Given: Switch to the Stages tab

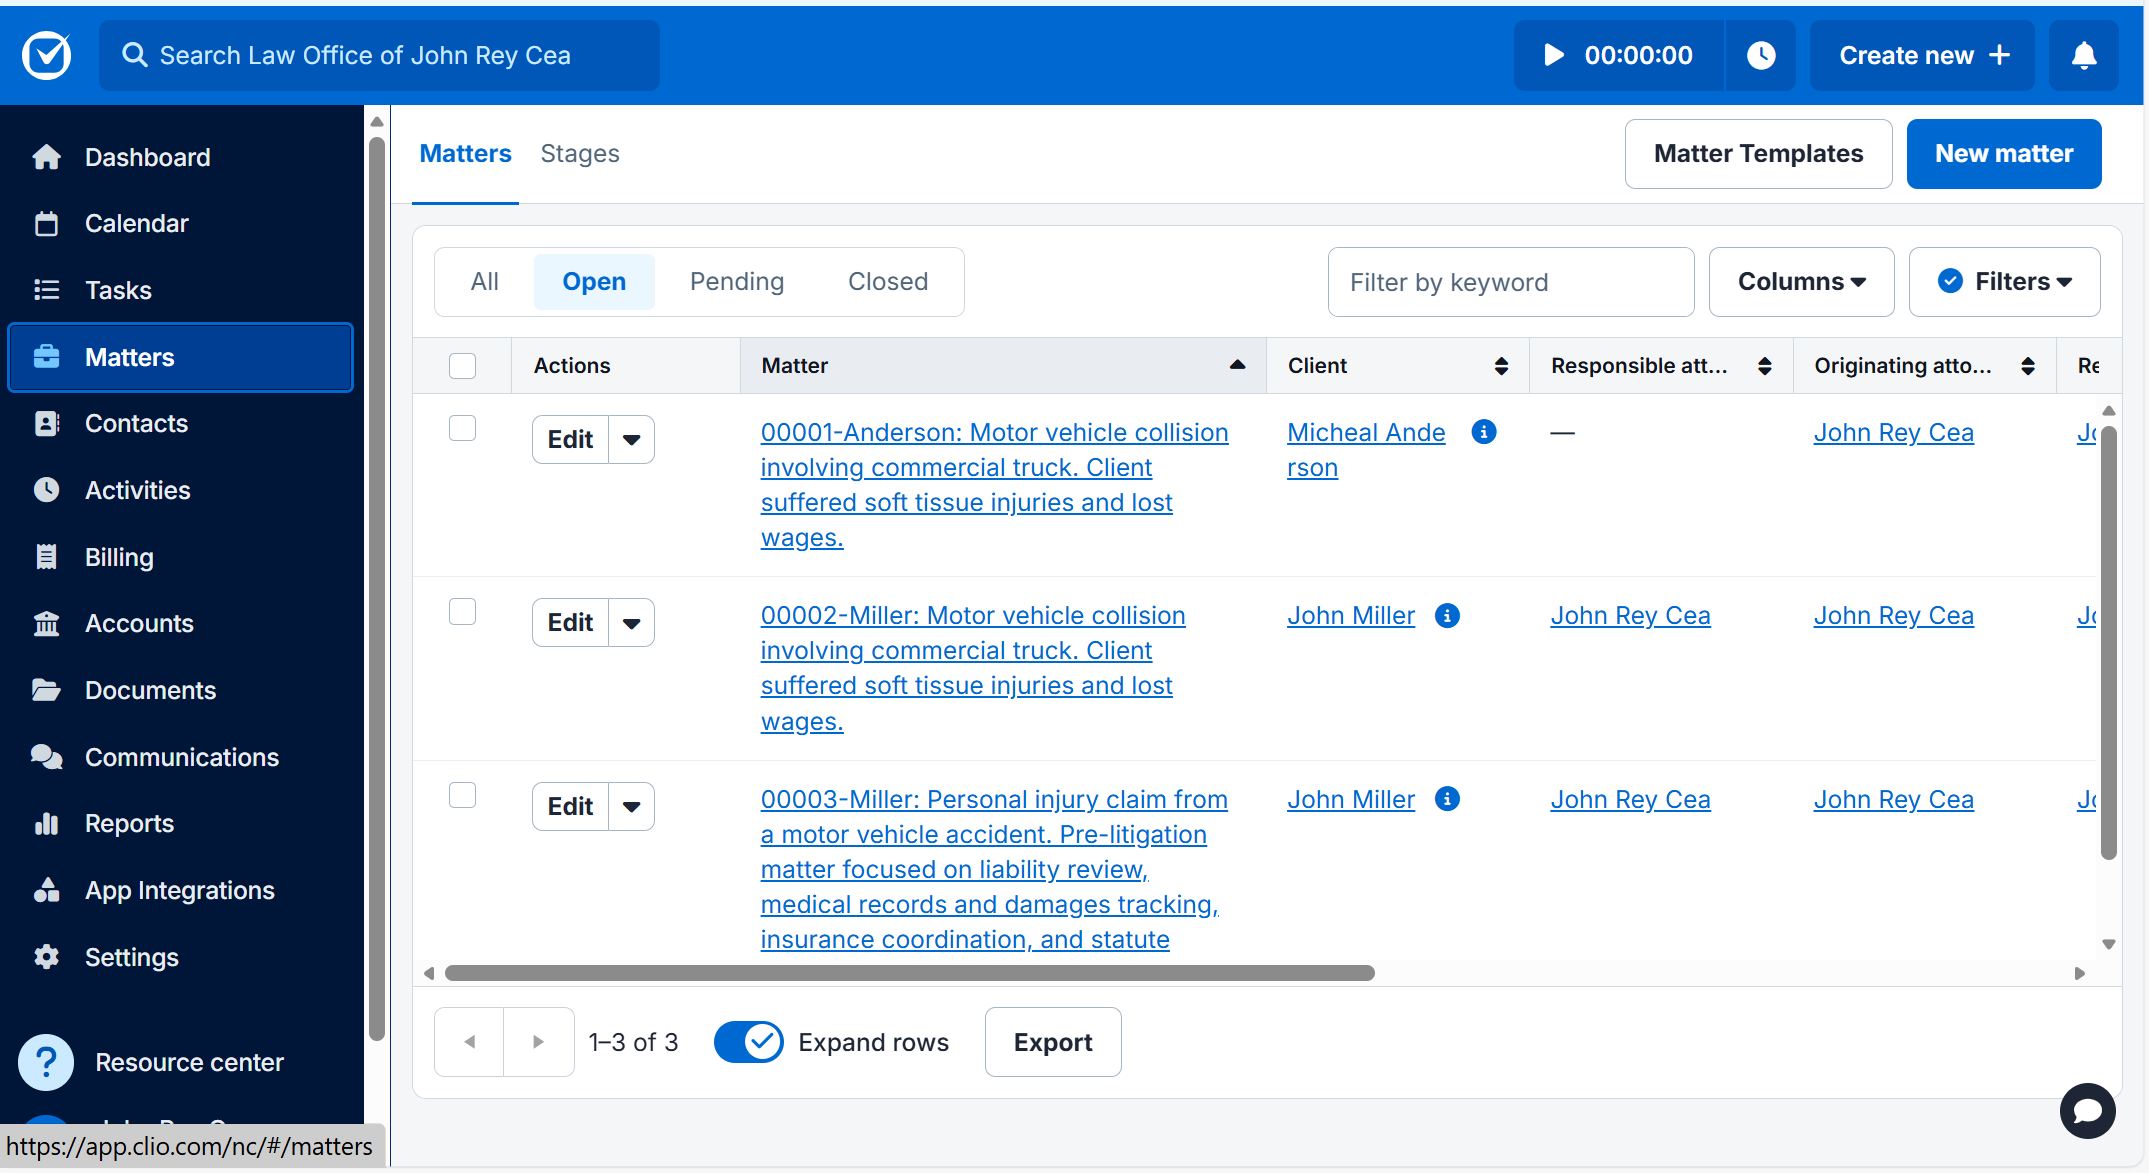Looking at the screenshot, I should pyautogui.click(x=580, y=153).
